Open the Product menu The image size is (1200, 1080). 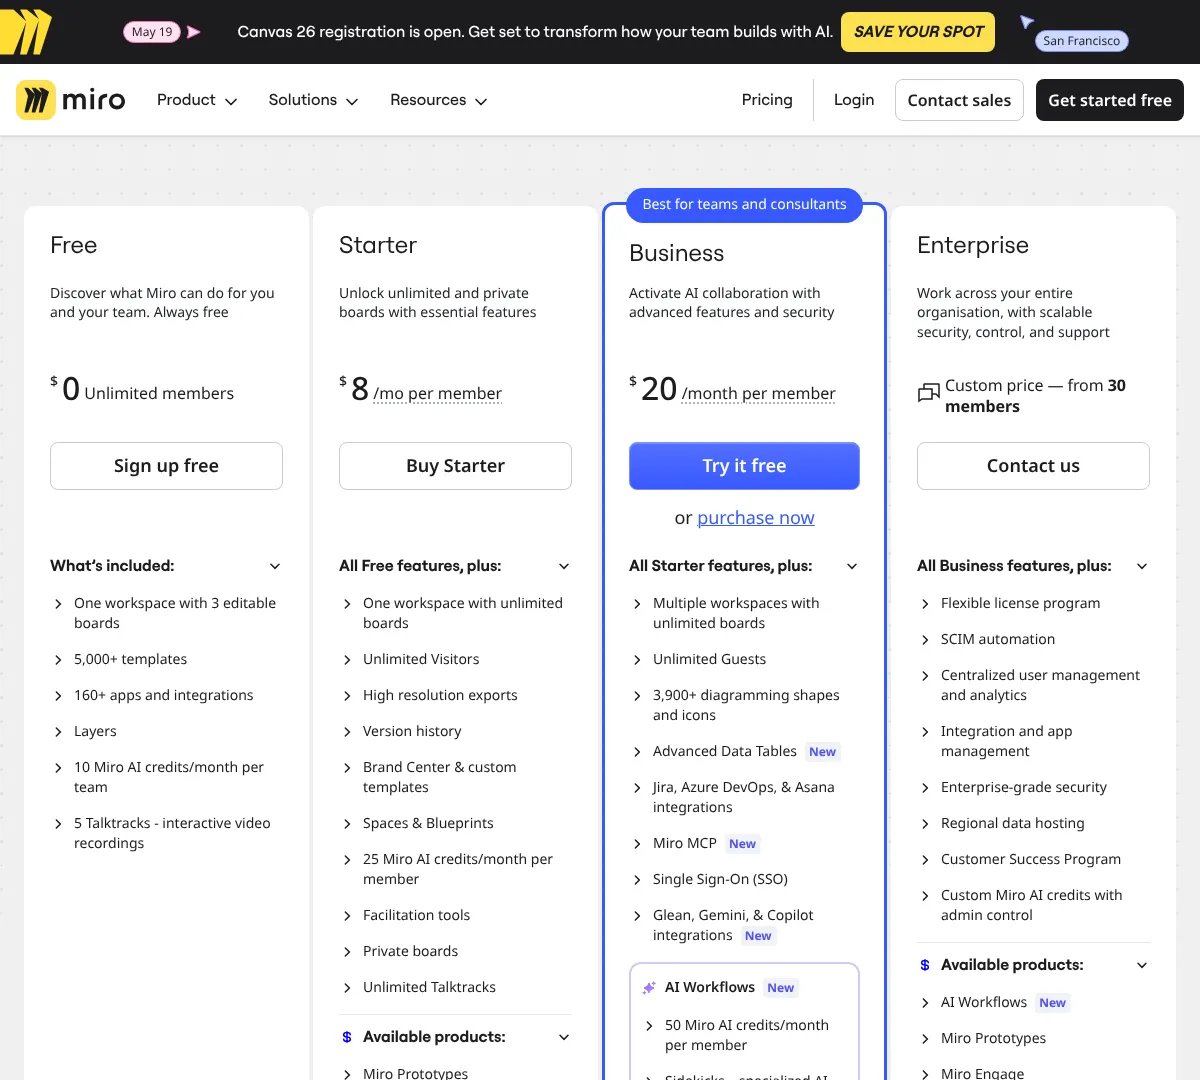(x=197, y=100)
